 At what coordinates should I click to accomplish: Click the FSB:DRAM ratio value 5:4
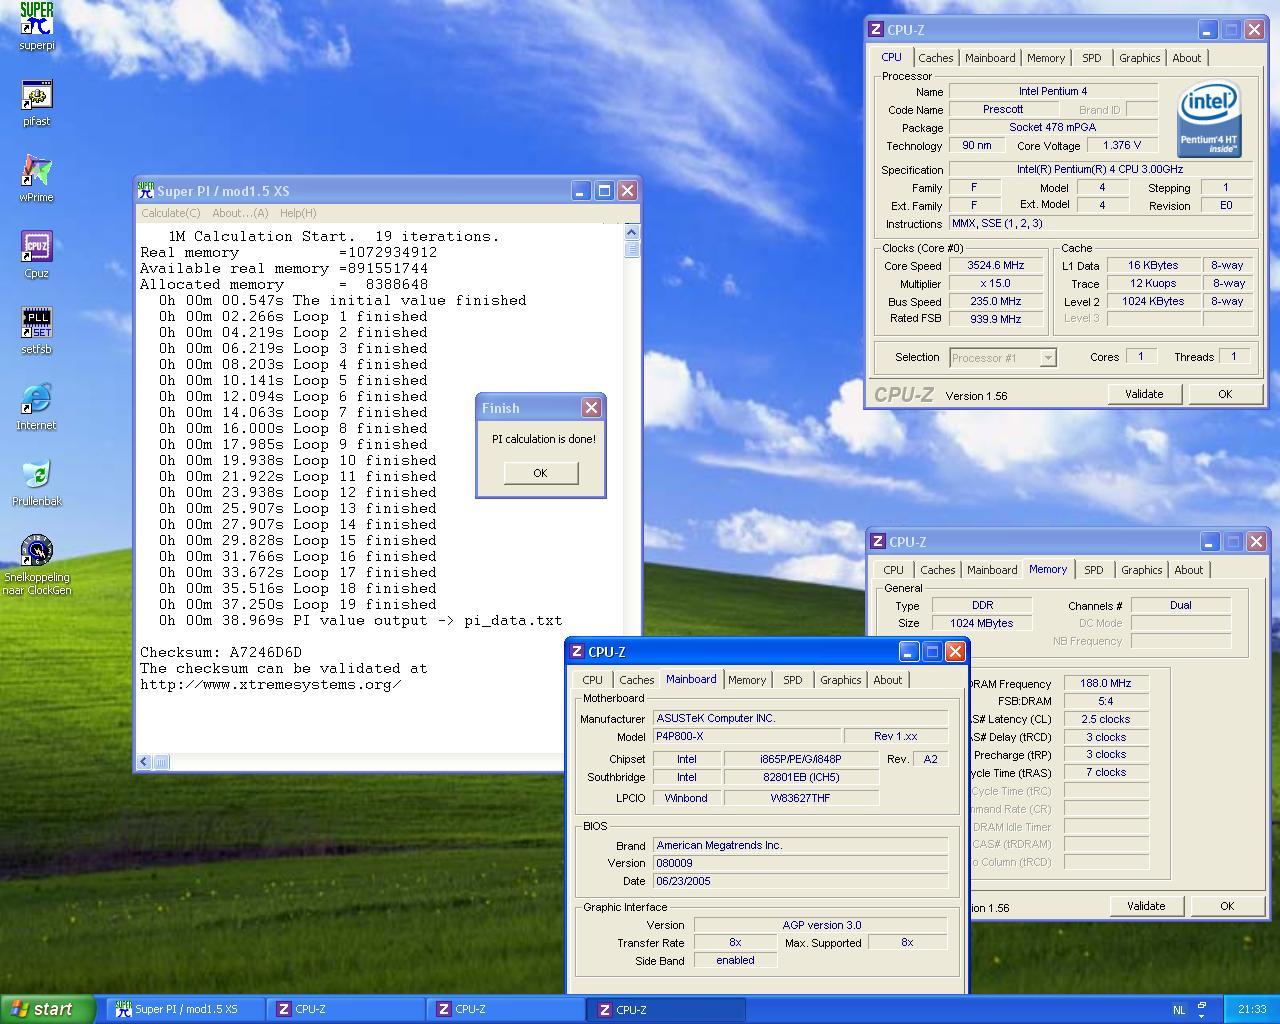tap(1106, 701)
